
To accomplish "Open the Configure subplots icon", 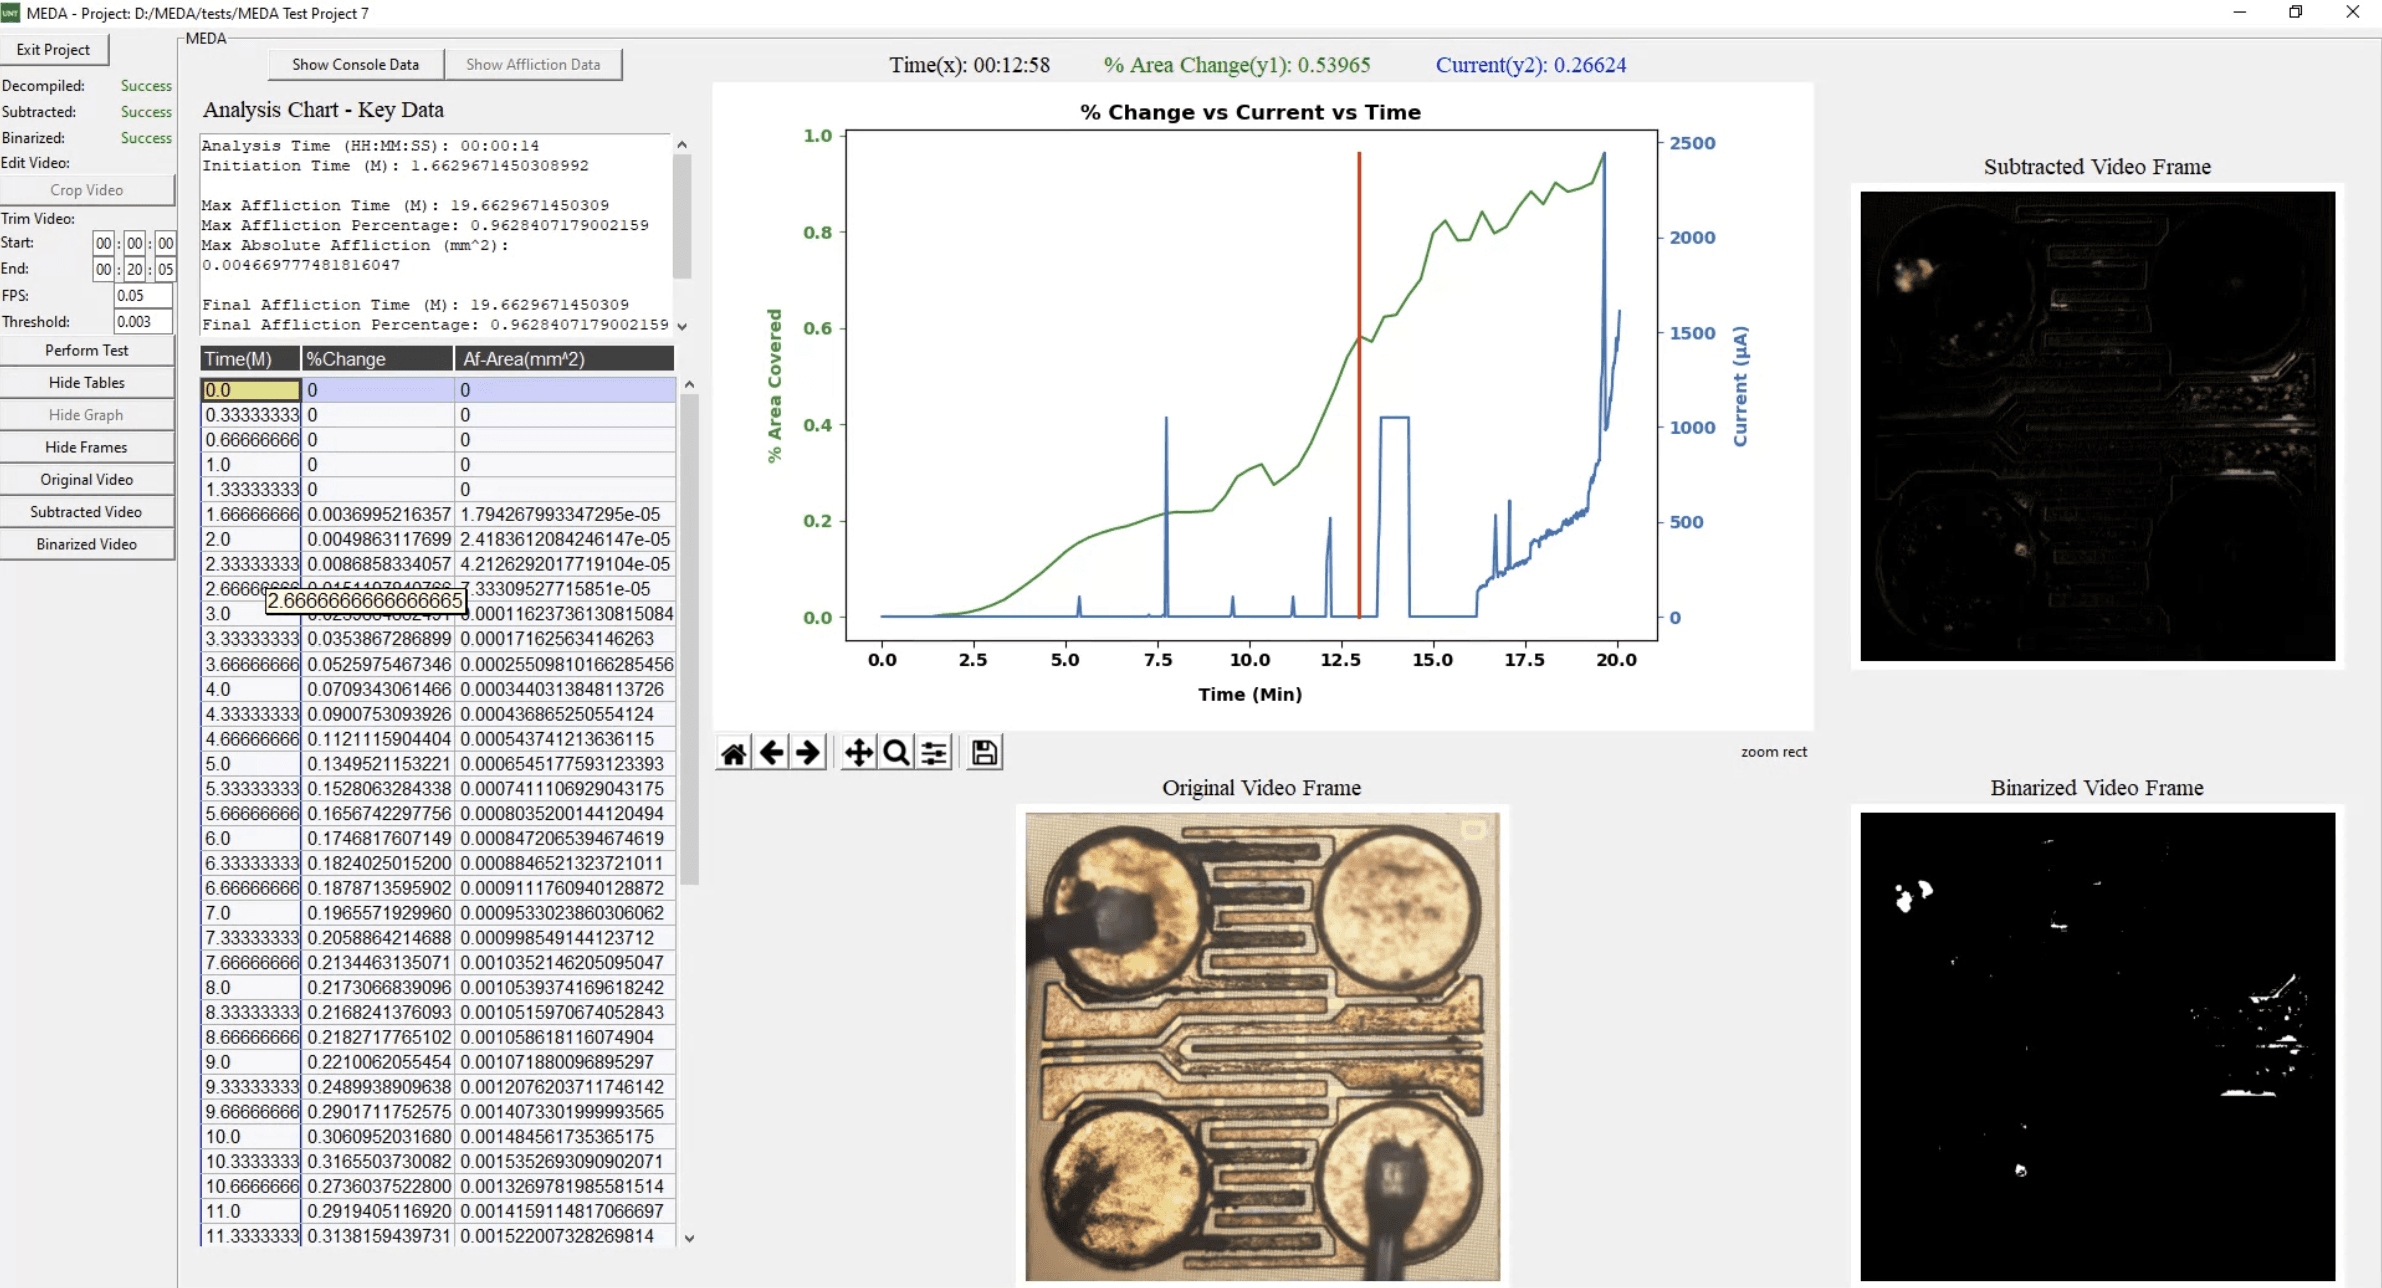I will pyautogui.click(x=934, y=753).
